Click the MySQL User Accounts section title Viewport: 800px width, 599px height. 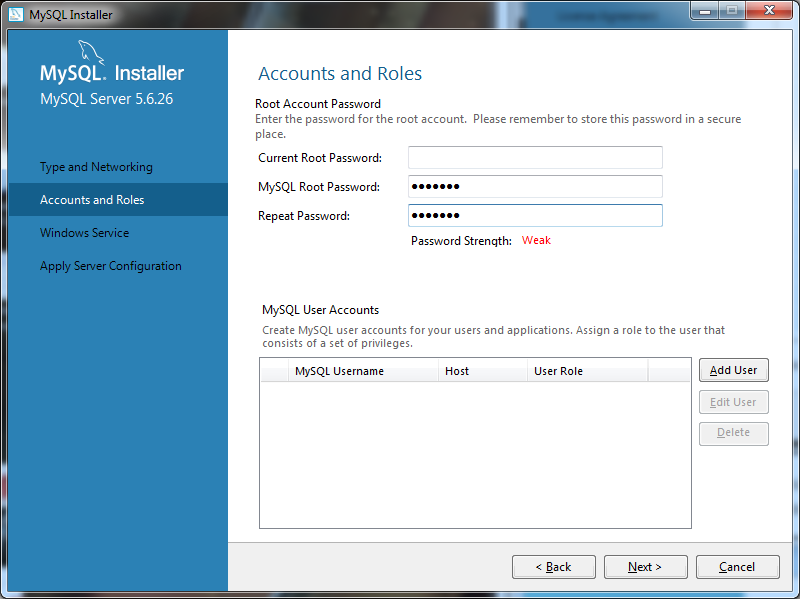pos(320,310)
